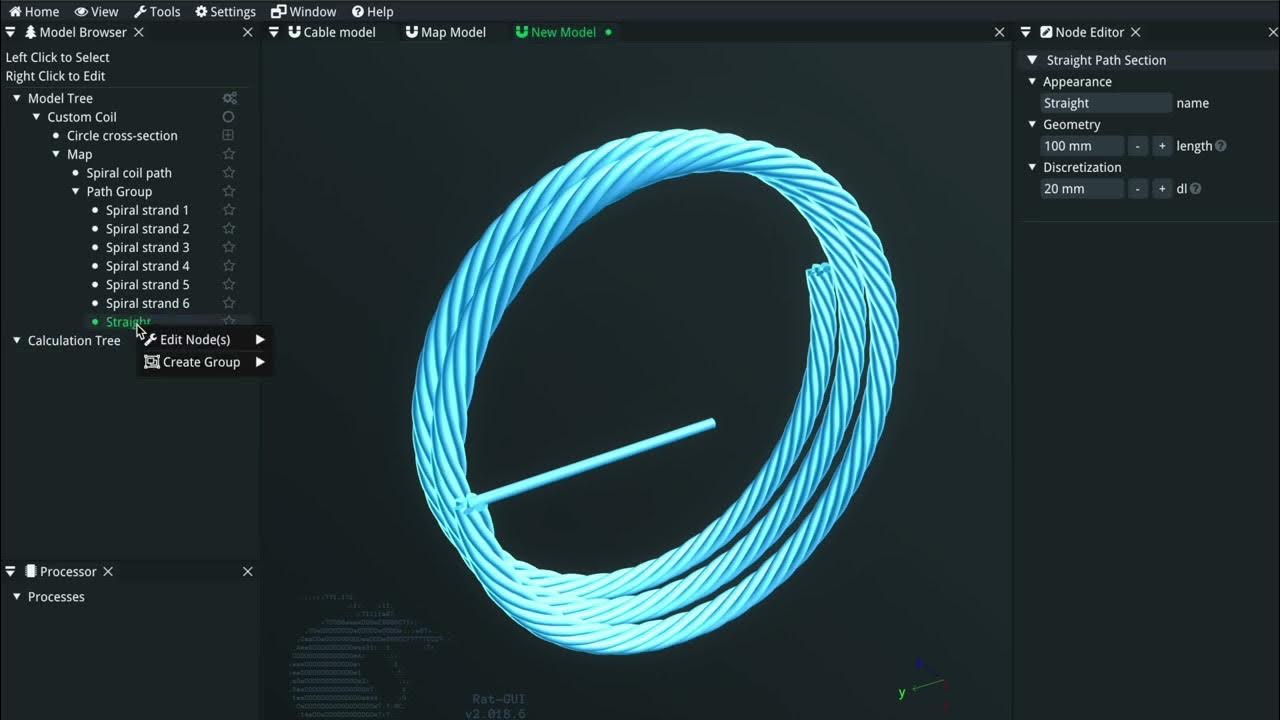The image size is (1280, 720).
Task: Select Spiral coil path node
Action: tap(129, 173)
